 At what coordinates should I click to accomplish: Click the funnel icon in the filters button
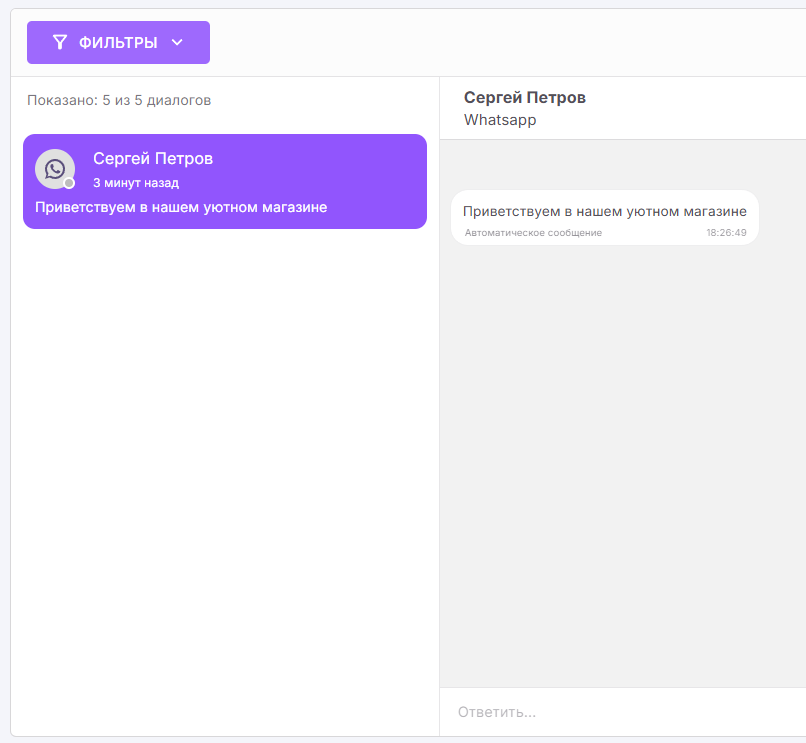click(x=60, y=42)
